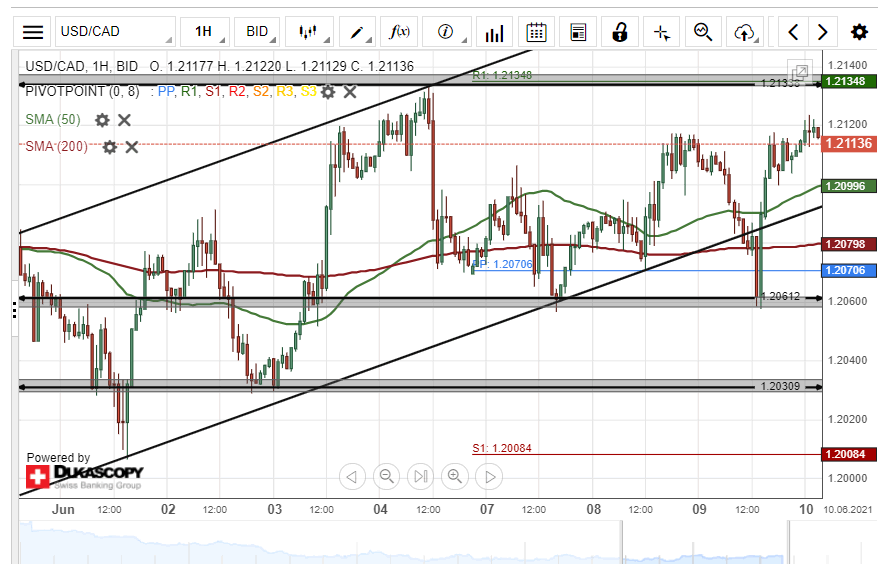
Task: Click the zoom in magnifier button
Action: click(x=455, y=476)
